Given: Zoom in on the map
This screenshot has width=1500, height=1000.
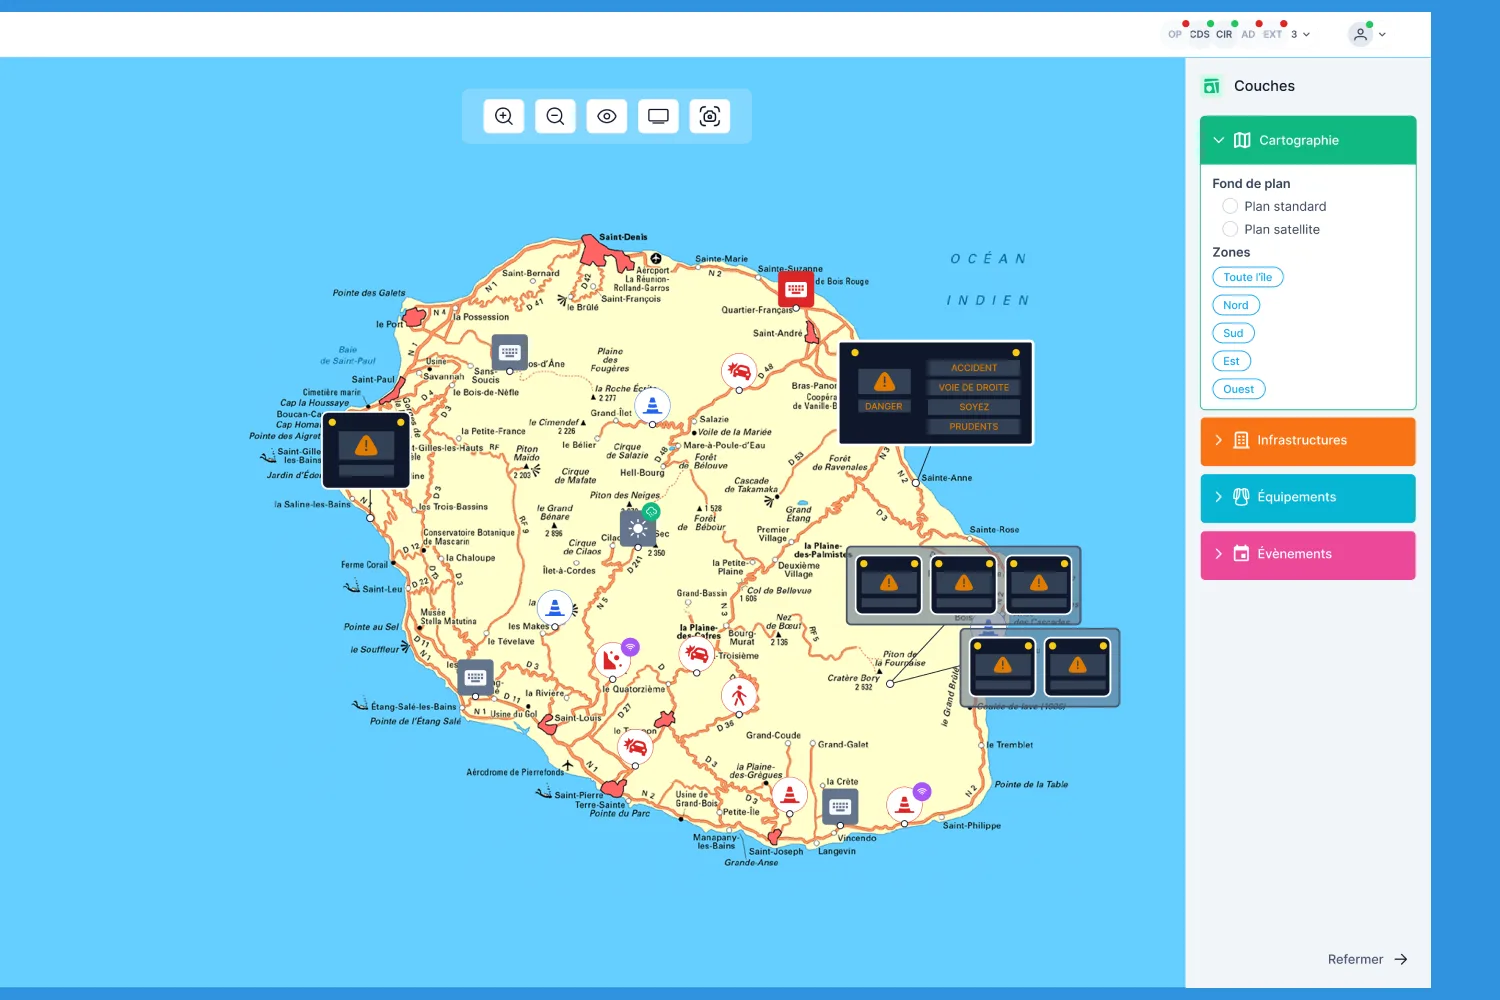Looking at the screenshot, I should pos(504,116).
